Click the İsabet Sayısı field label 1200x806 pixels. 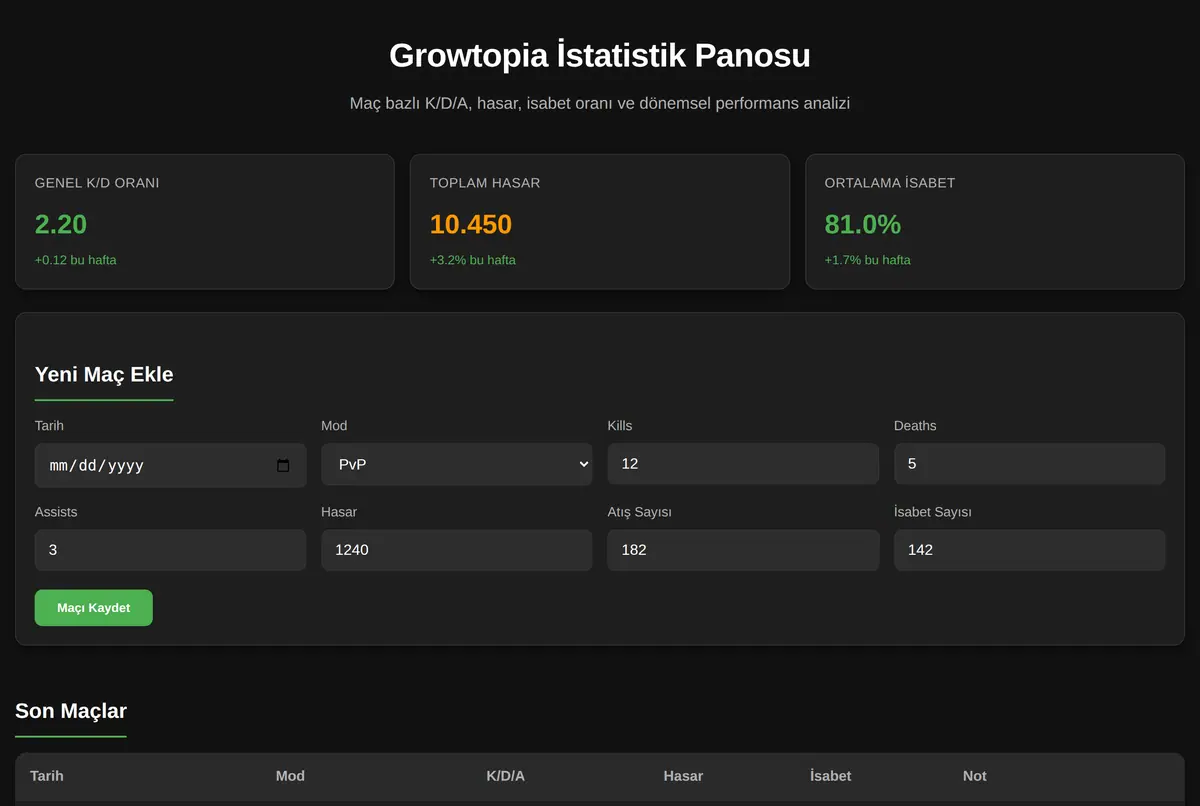click(933, 512)
